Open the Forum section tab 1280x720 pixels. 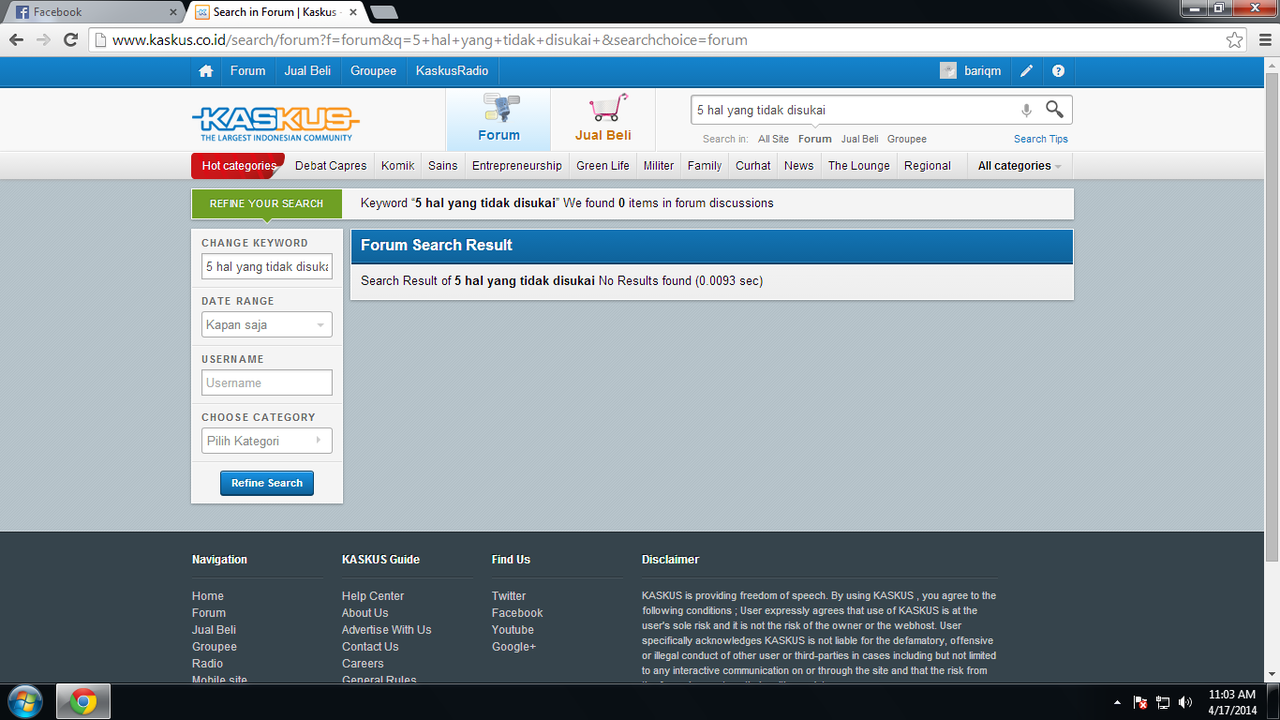coord(498,119)
